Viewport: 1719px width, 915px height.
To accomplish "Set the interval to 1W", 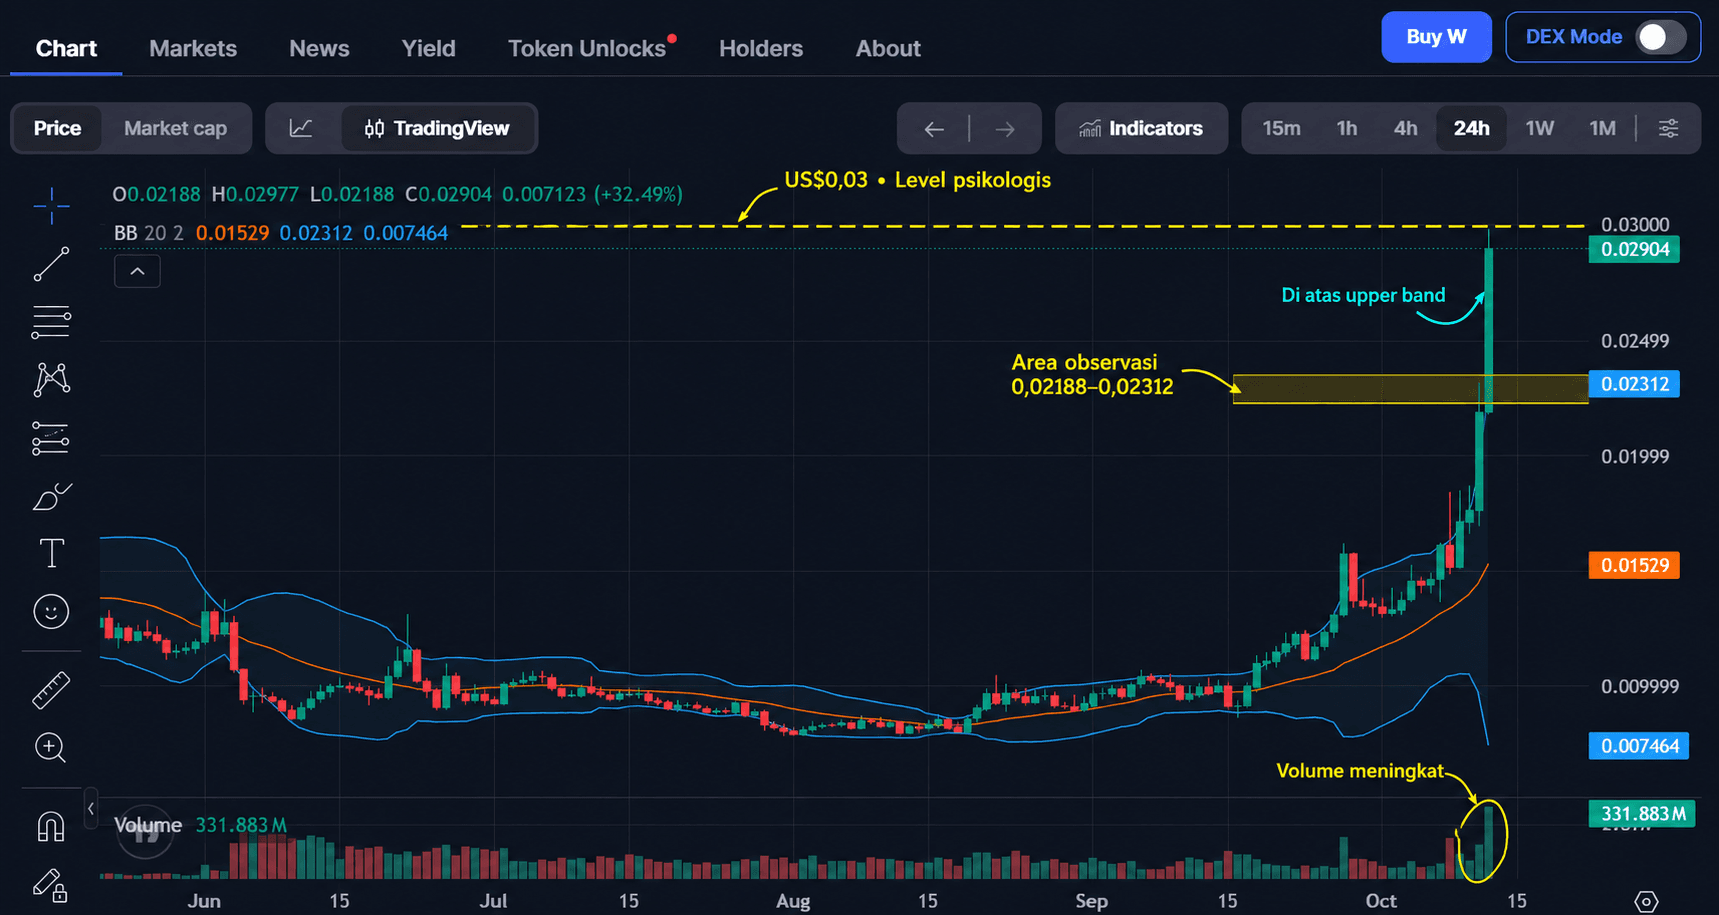I will 1540,128.
